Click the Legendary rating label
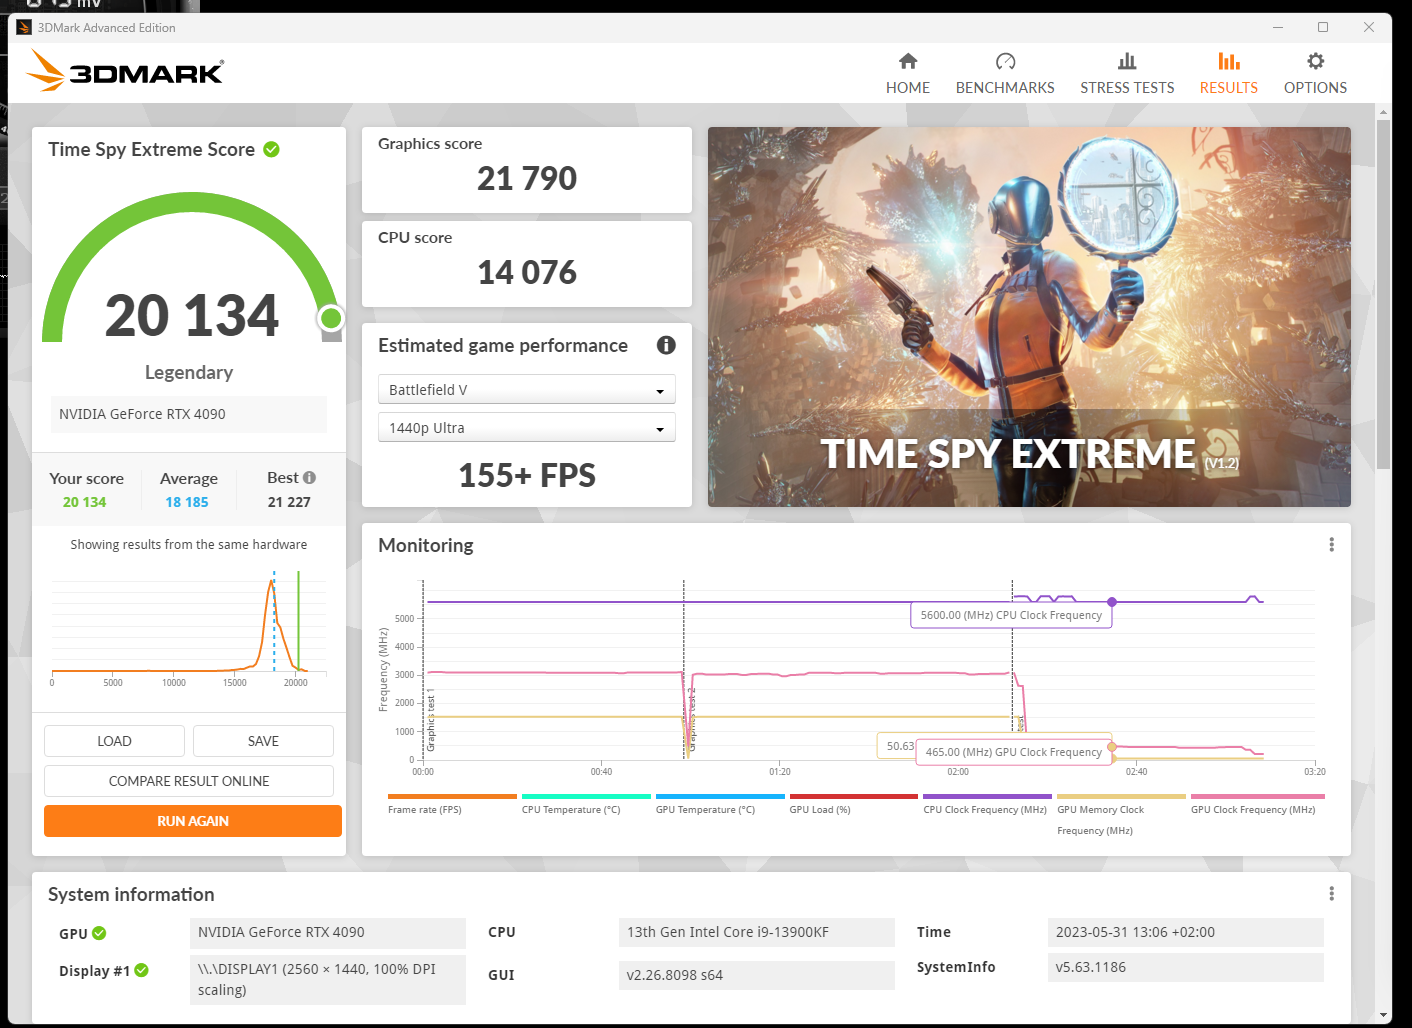 [x=189, y=372]
